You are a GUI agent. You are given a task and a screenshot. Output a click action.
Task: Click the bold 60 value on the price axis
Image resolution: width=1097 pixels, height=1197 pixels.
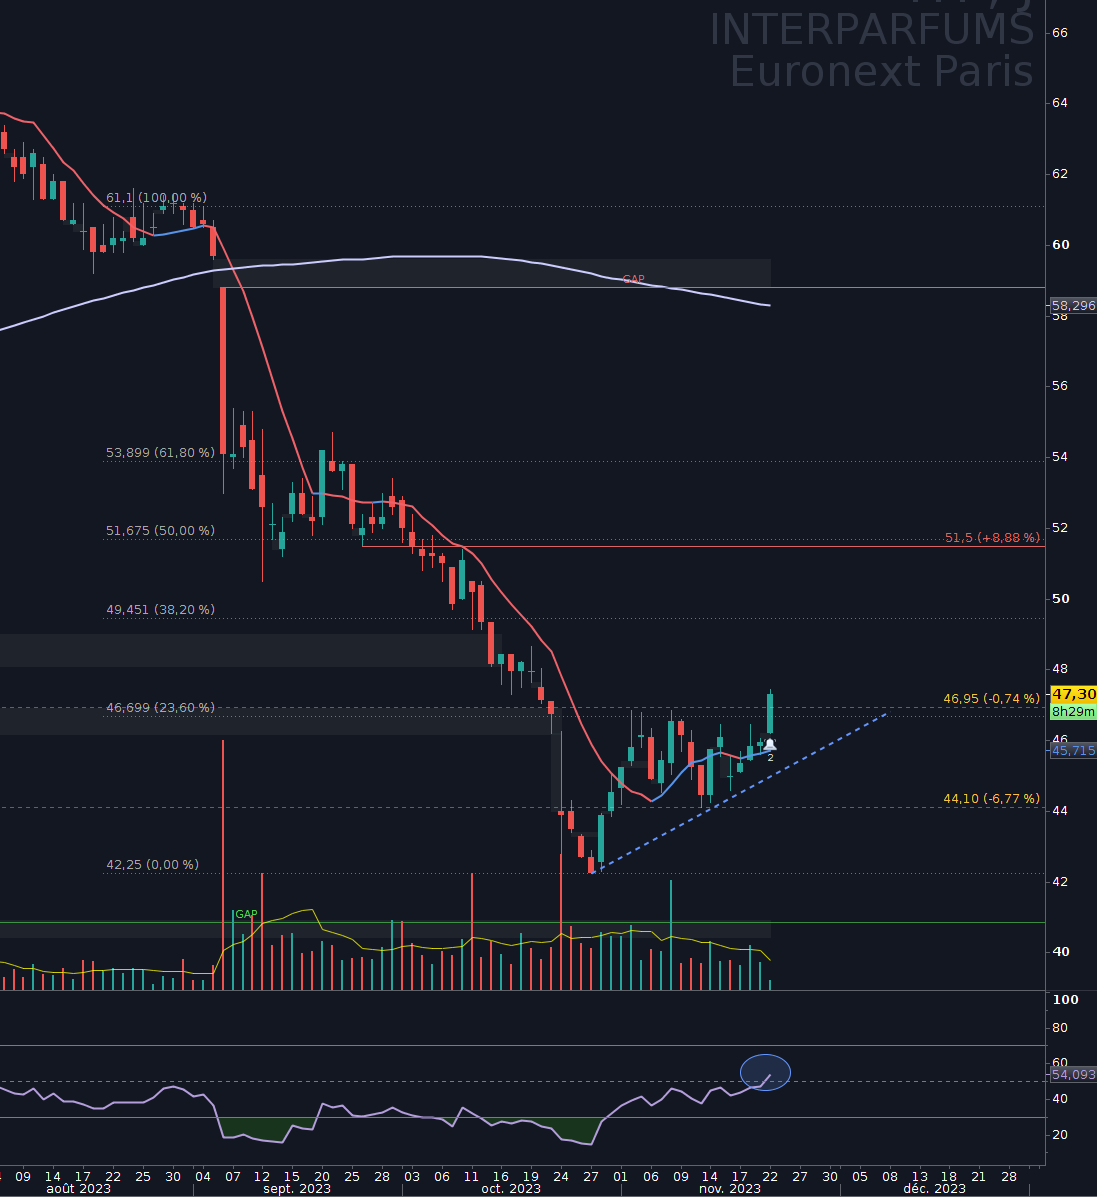pos(1060,244)
